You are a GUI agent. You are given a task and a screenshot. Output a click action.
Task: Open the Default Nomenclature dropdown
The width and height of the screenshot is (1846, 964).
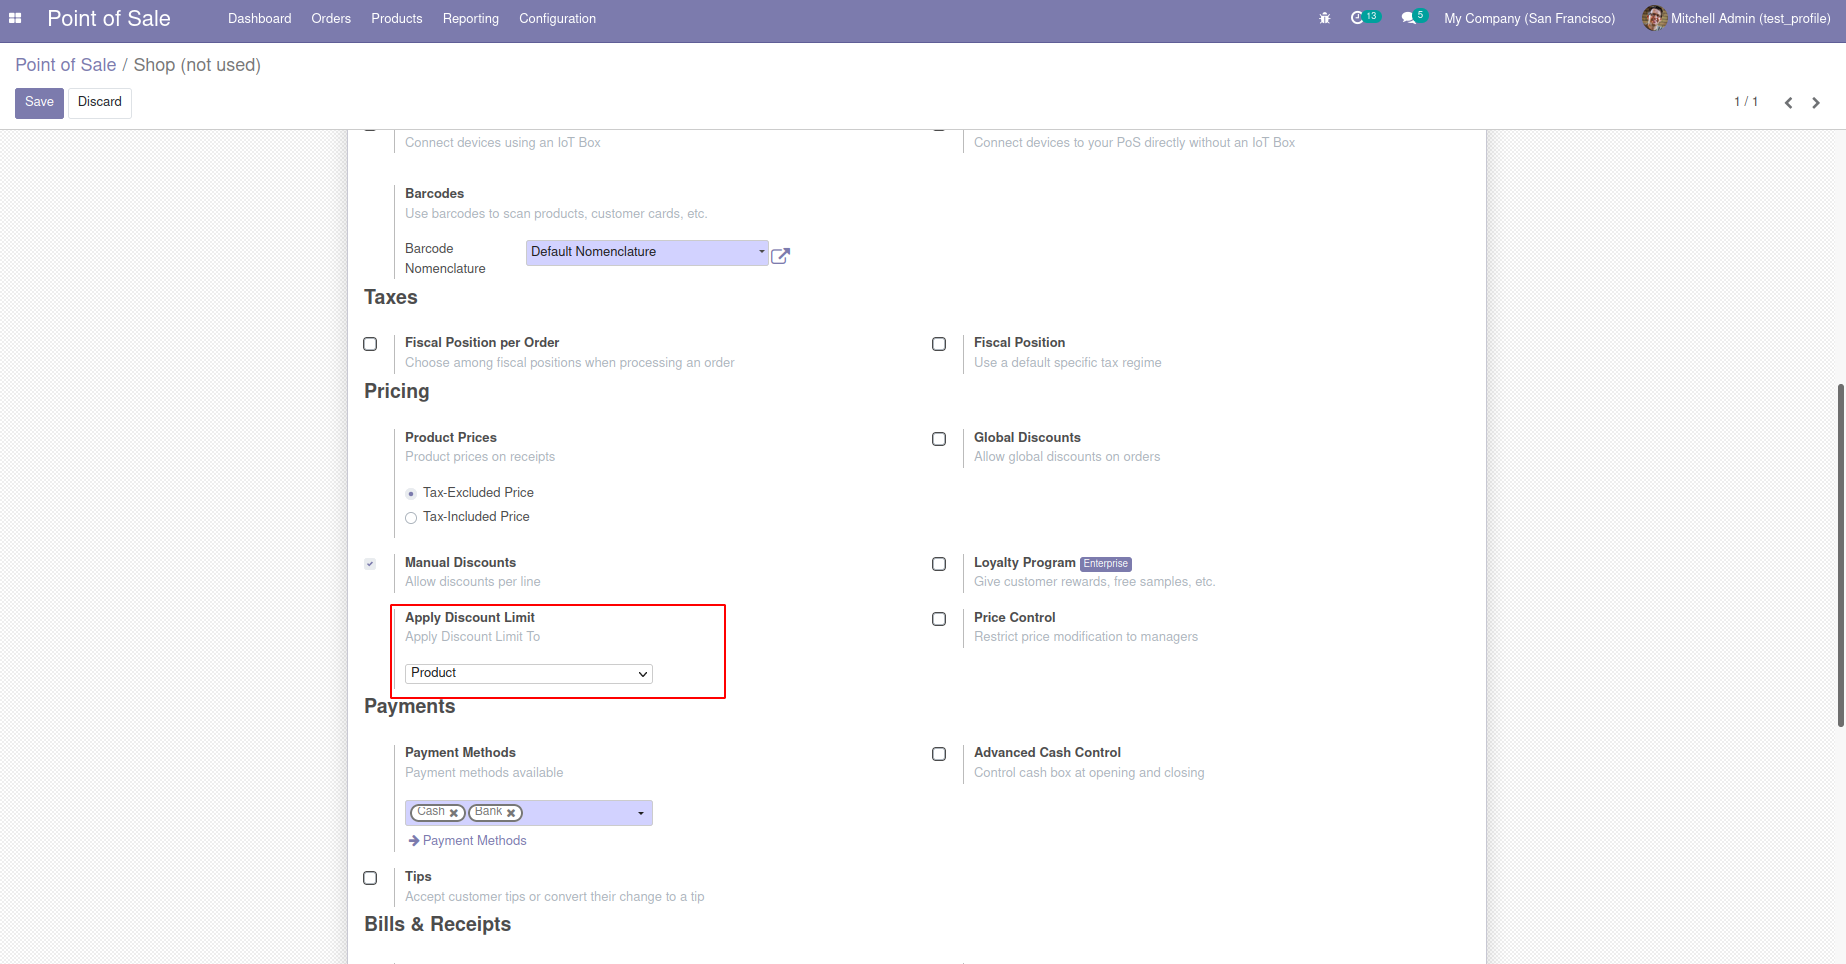pyautogui.click(x=647, y=252)
